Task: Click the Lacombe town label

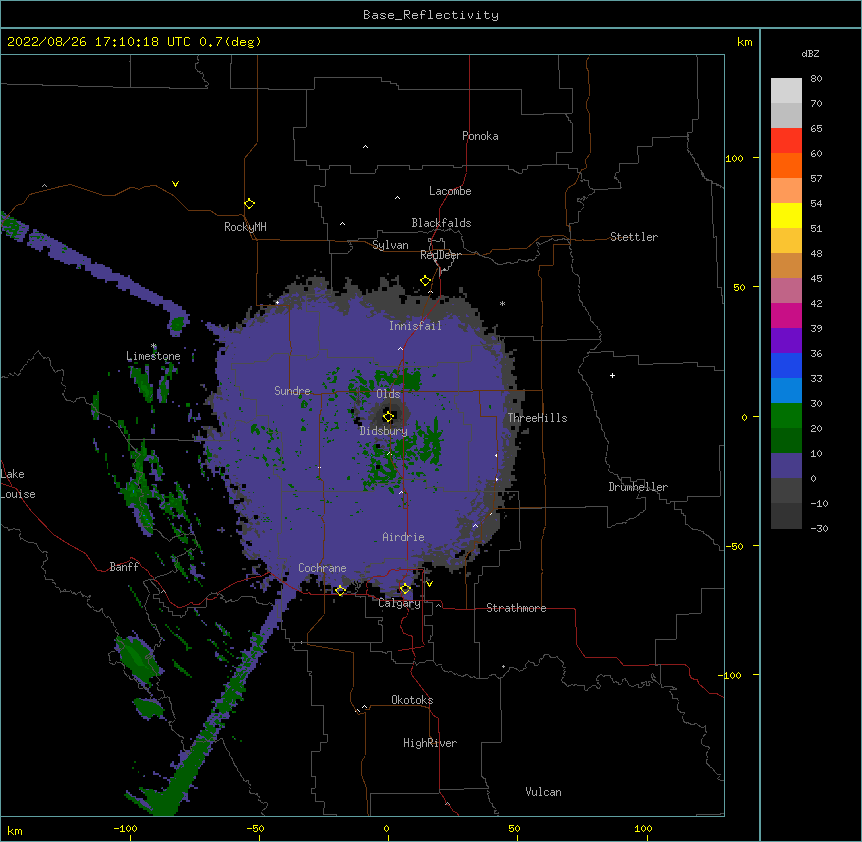Action: (x=450, y=191)
